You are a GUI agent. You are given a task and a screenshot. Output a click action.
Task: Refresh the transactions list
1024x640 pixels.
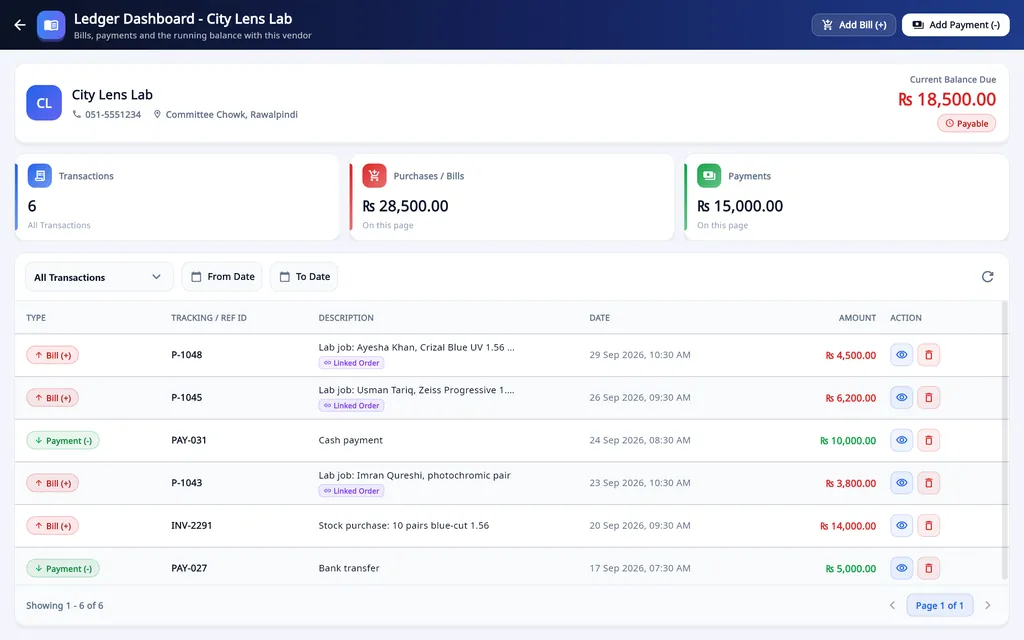tap(987, 277)
